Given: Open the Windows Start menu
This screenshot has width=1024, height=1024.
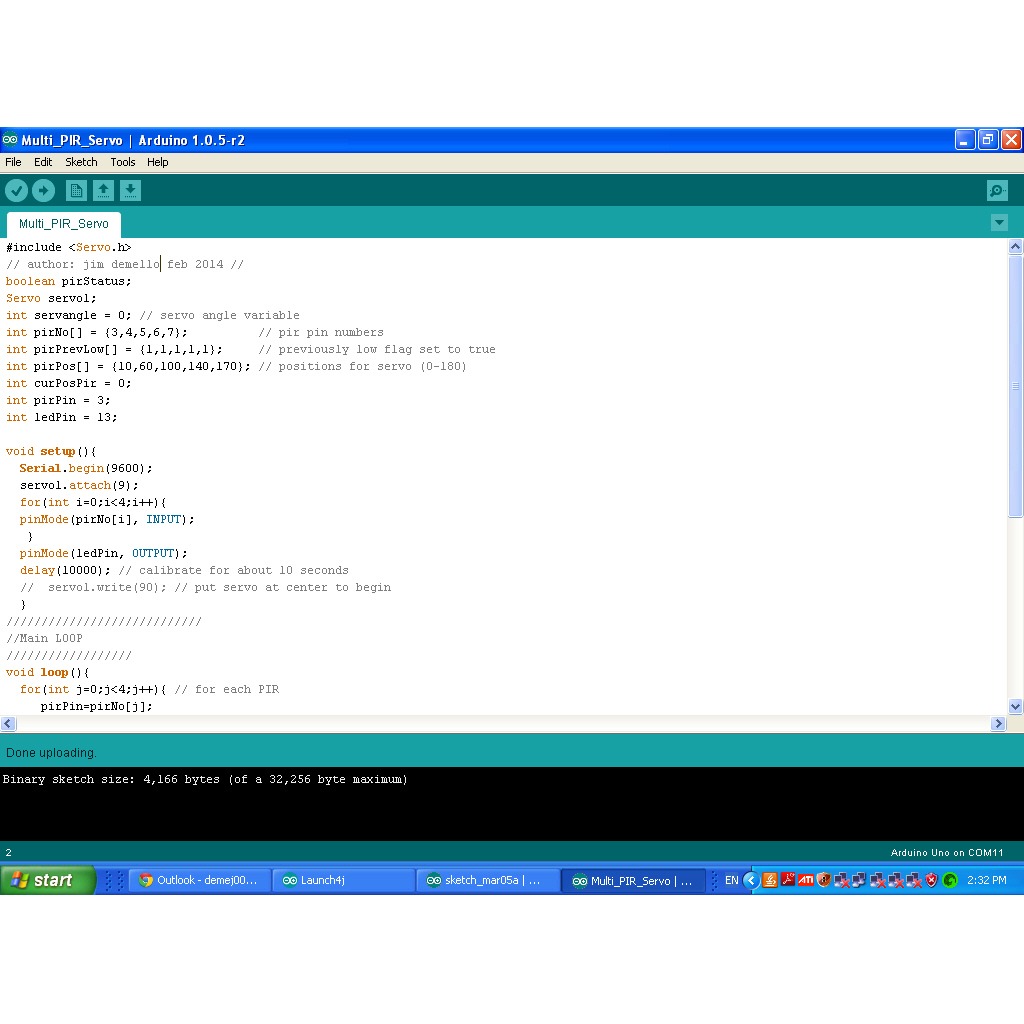Looking at the screenshot, I should (48, 880).
